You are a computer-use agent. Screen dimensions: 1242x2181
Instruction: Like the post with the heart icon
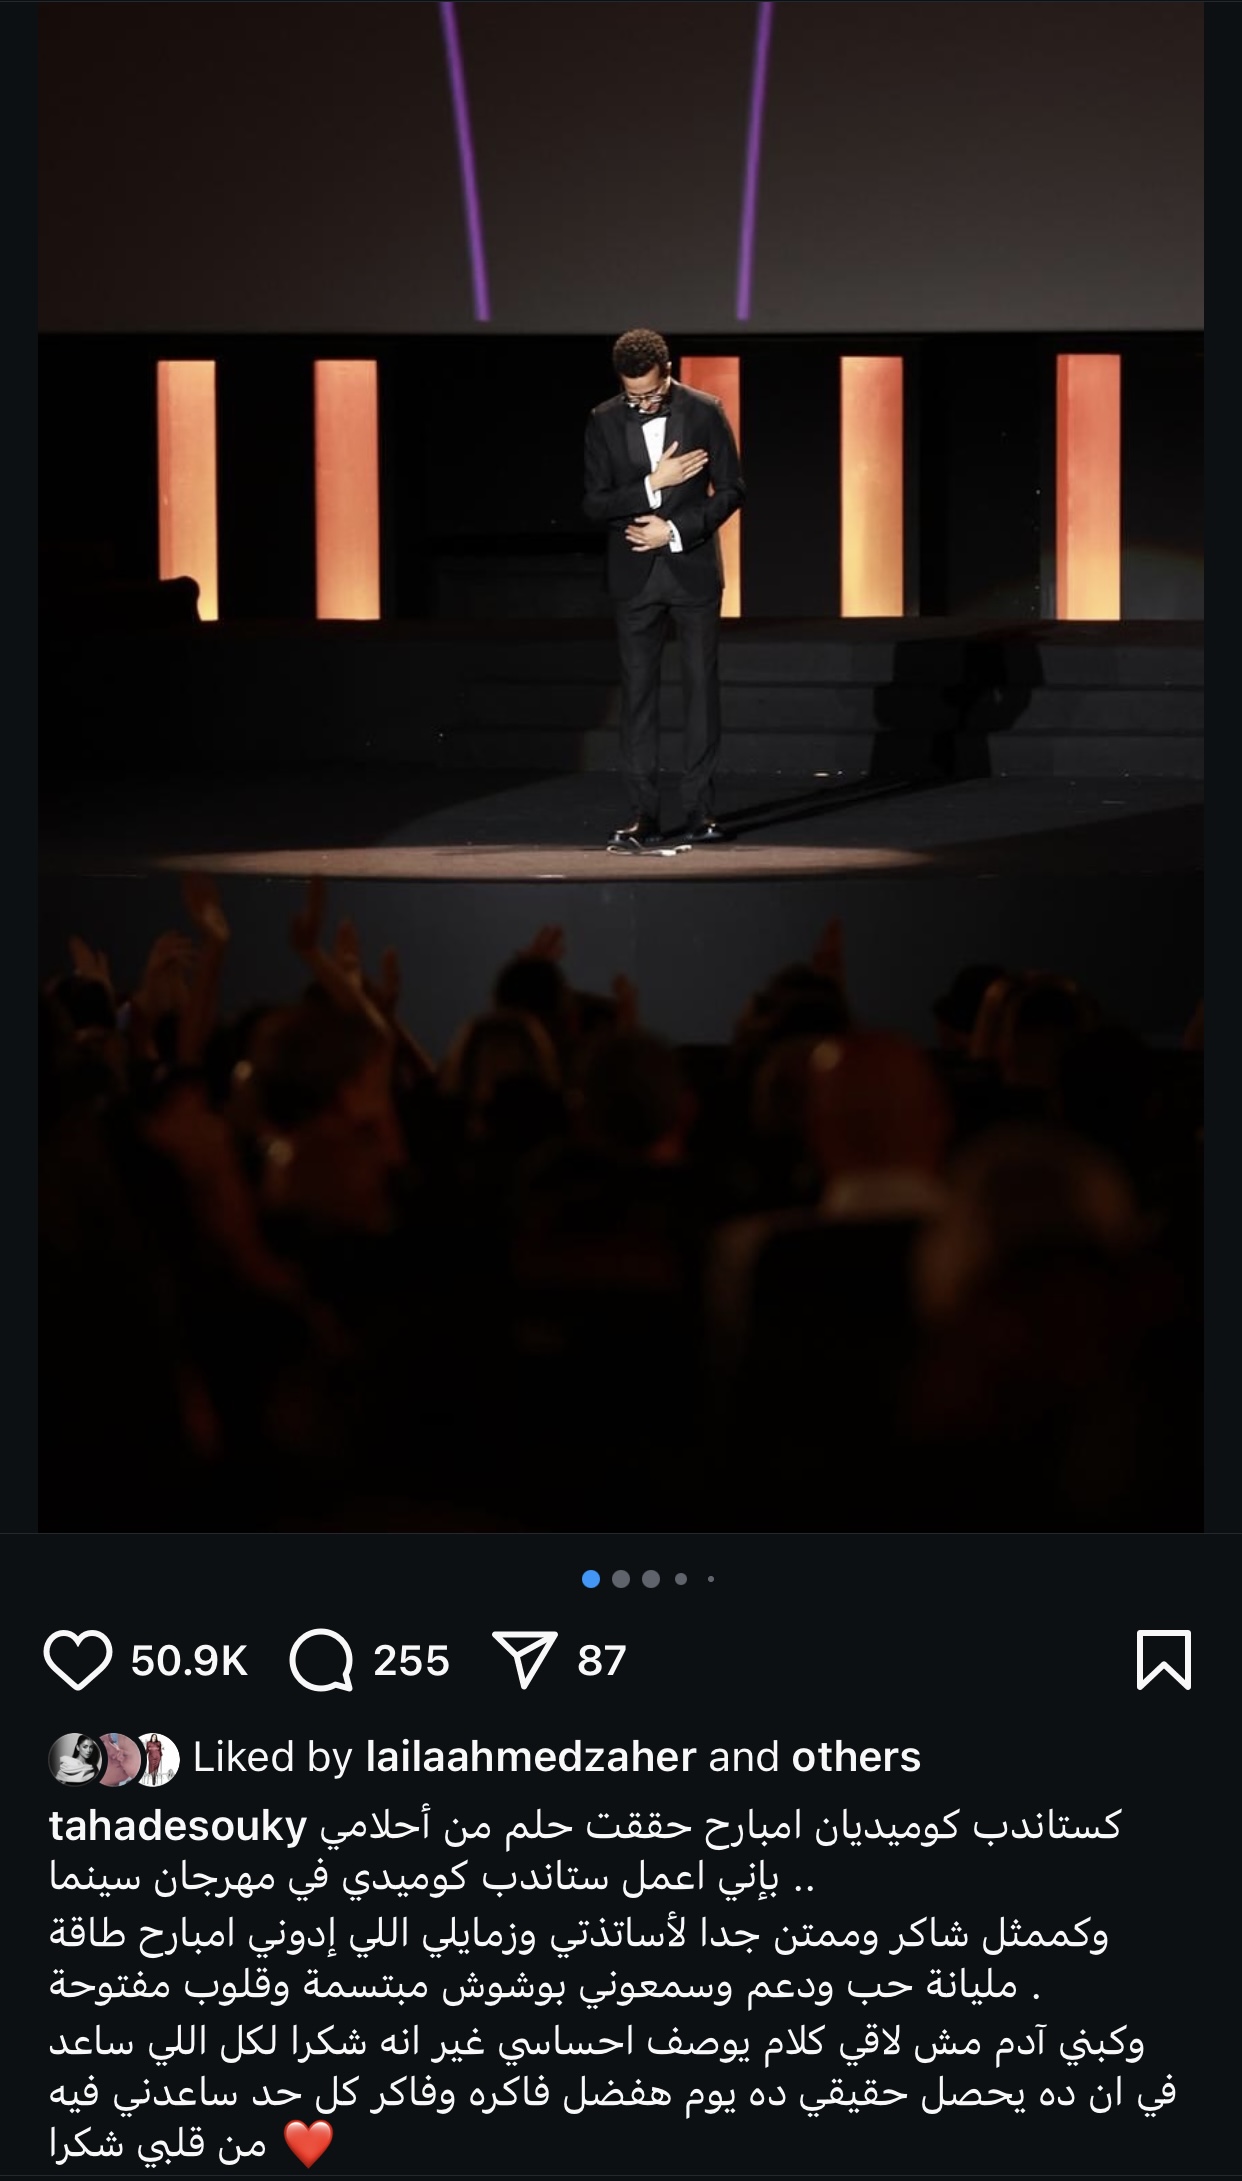pos(78,1660)
